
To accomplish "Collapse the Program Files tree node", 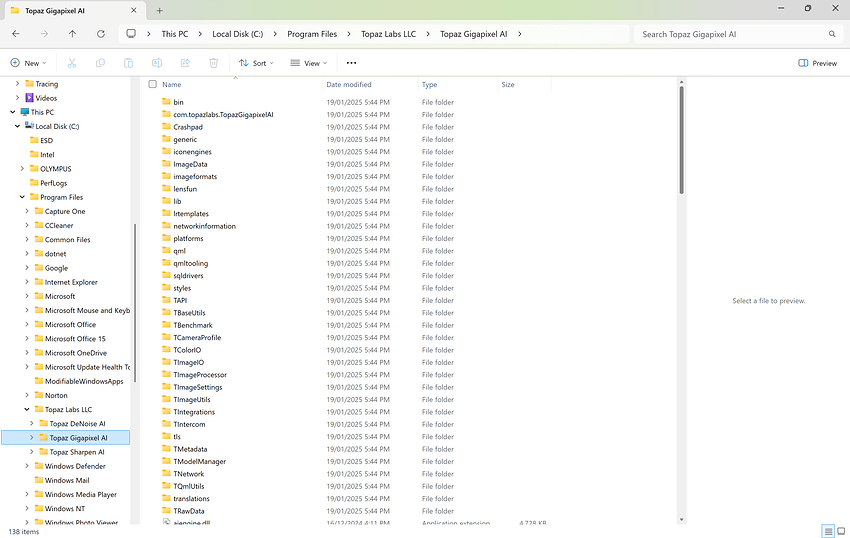I will 22,197.
